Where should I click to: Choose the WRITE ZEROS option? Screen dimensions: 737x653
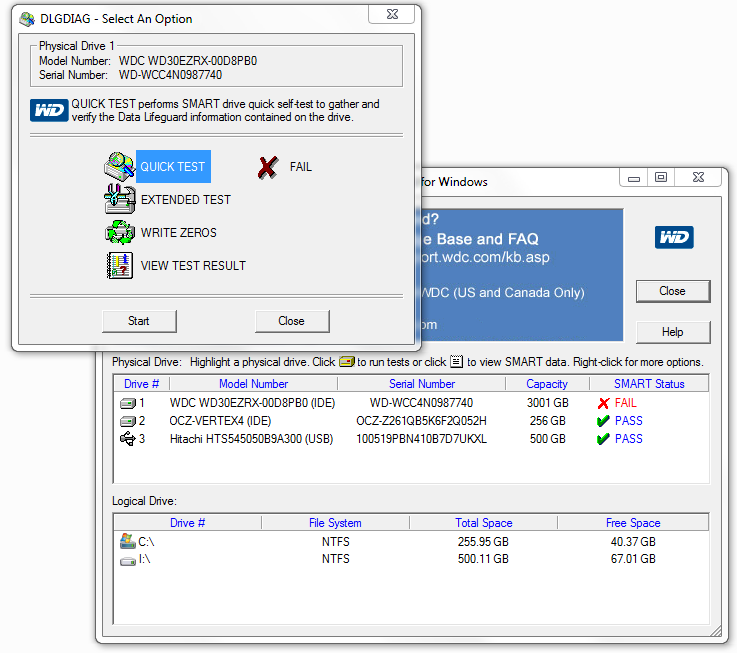[179, 233]
